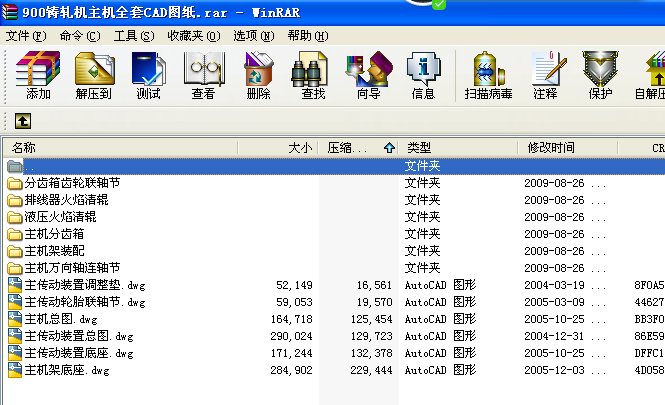Click the Test (测试) archive icon
The image size is (665, 405).
click(148, 69)
